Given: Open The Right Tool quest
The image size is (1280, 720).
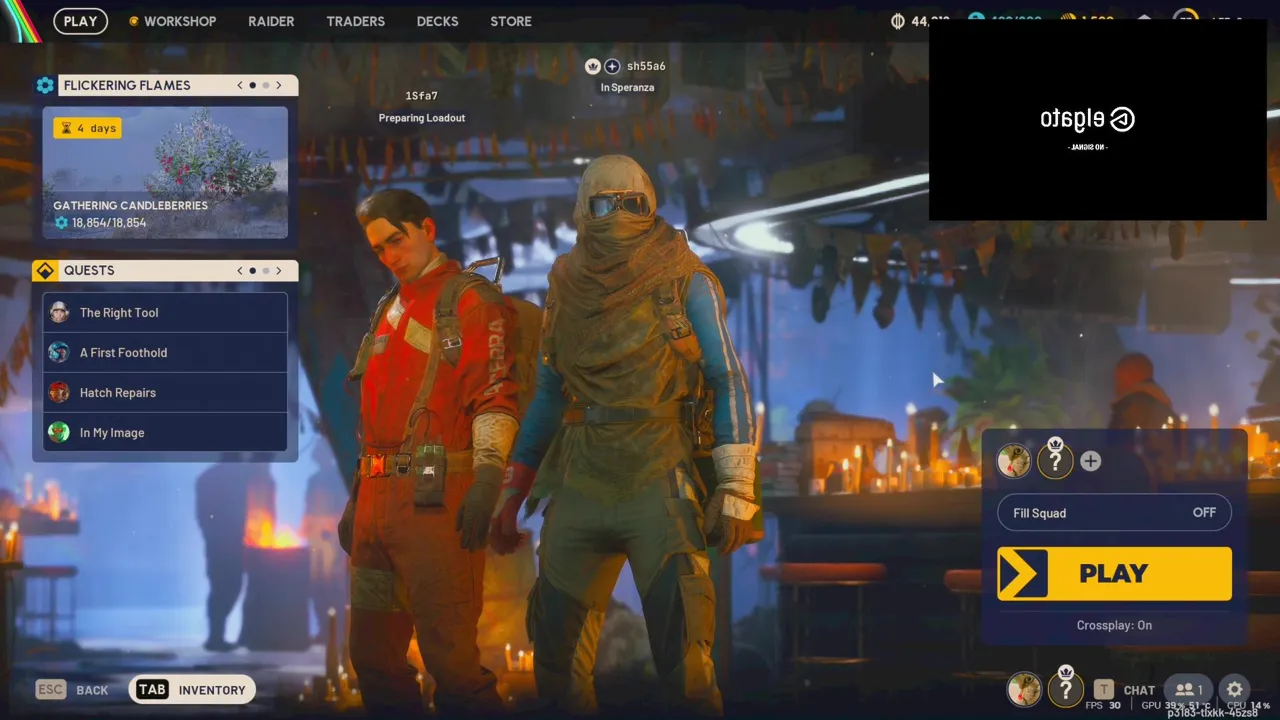Looking at the screenshot, I should coord(165,312).
